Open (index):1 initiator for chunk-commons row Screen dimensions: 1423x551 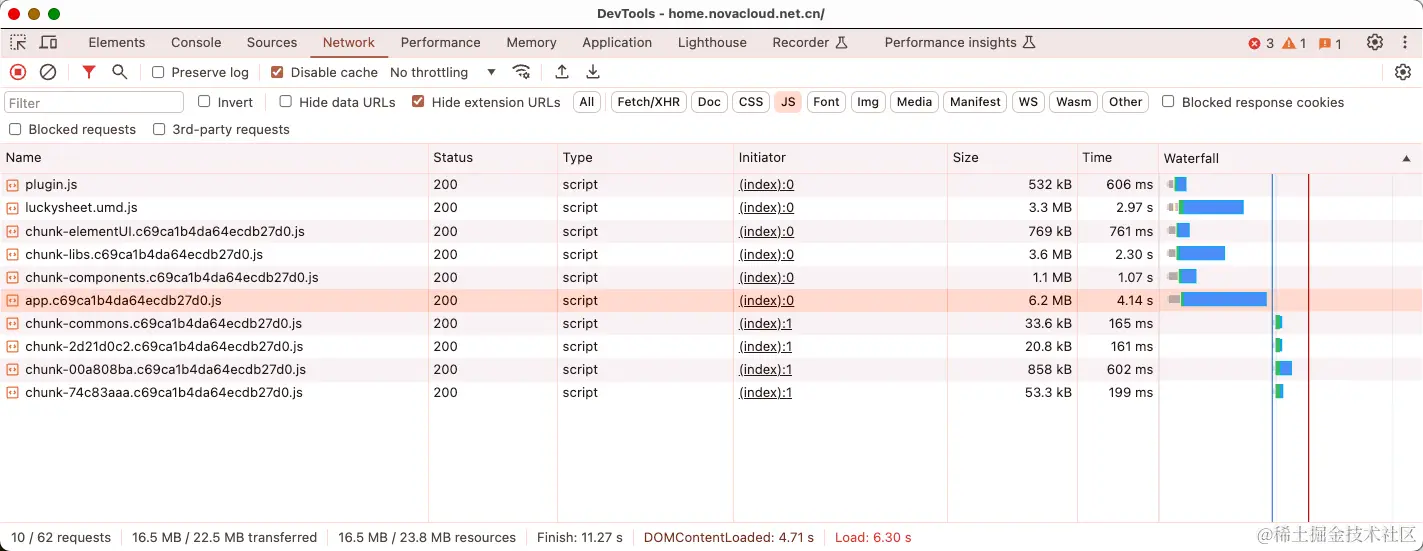point(765,324)
